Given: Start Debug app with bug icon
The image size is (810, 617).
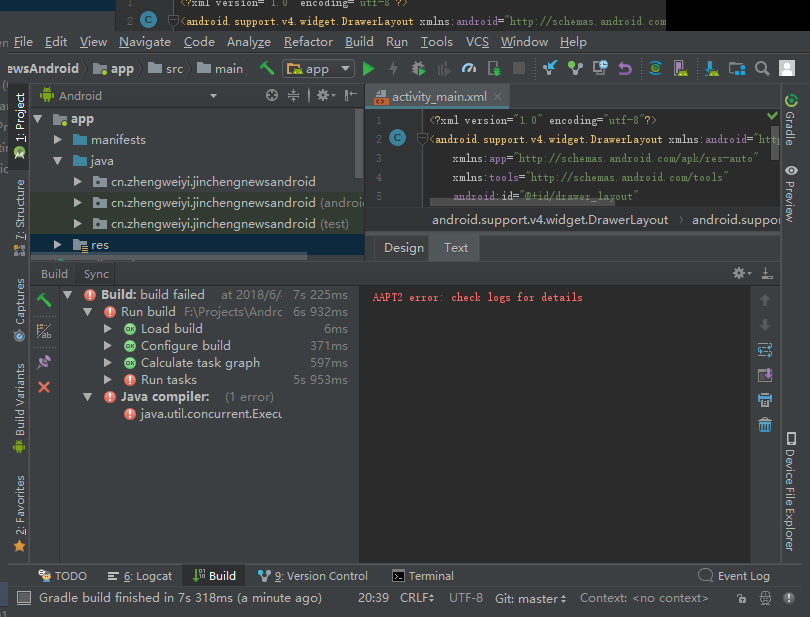Looking at the screenshot, I should pyautogui.click(x=418, y=69).
